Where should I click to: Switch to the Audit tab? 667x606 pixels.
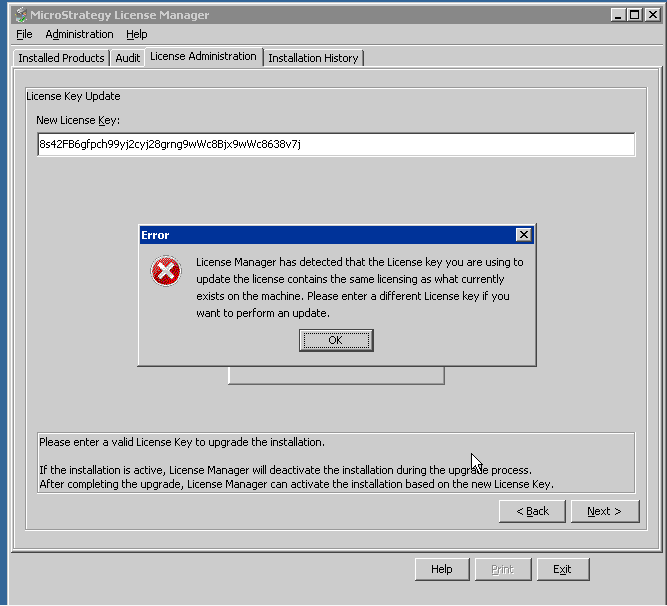pos(128,58)
